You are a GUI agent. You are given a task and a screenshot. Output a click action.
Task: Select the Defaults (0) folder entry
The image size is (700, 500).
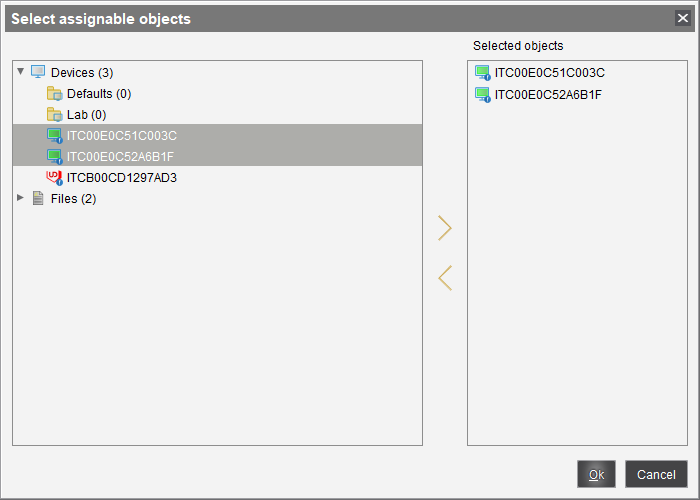click(99, 93)
